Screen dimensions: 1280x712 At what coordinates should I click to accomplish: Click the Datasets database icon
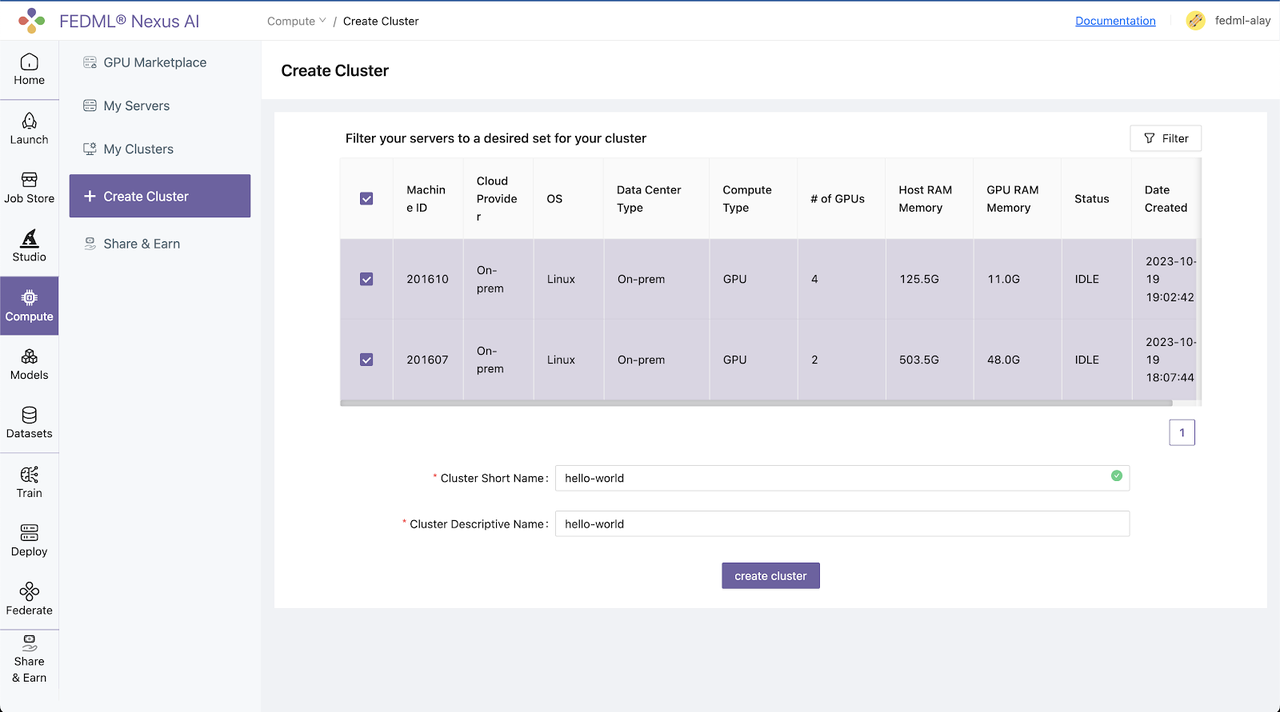tap(29, 415)
